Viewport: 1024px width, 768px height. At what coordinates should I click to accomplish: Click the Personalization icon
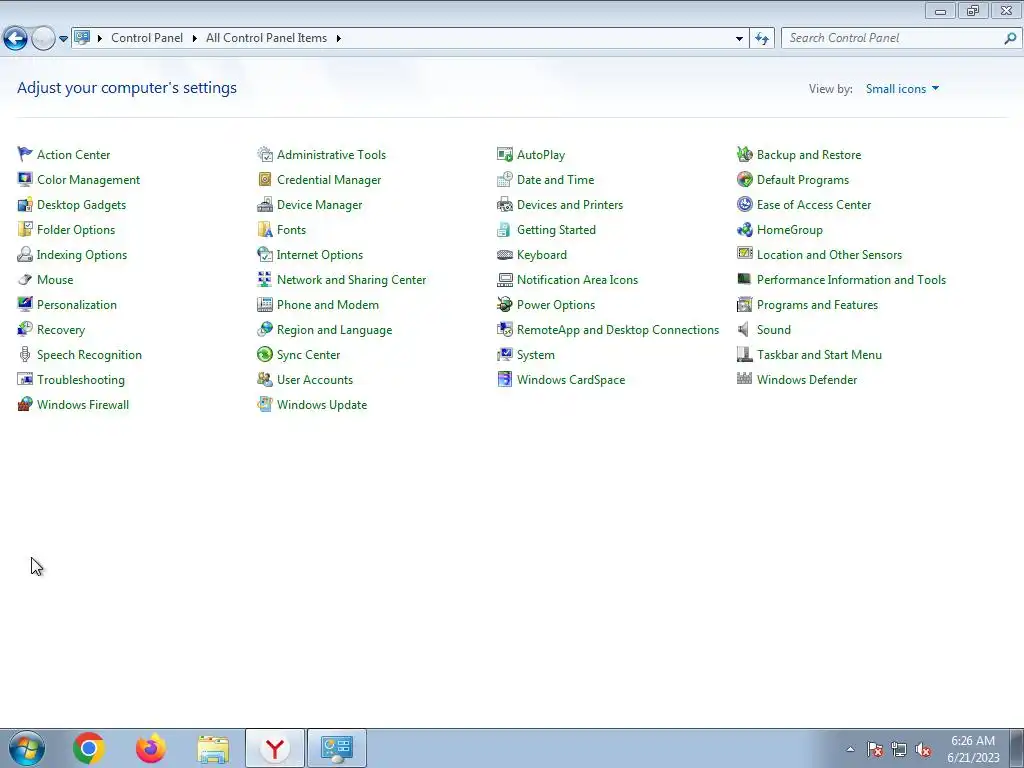coord(25,304)
